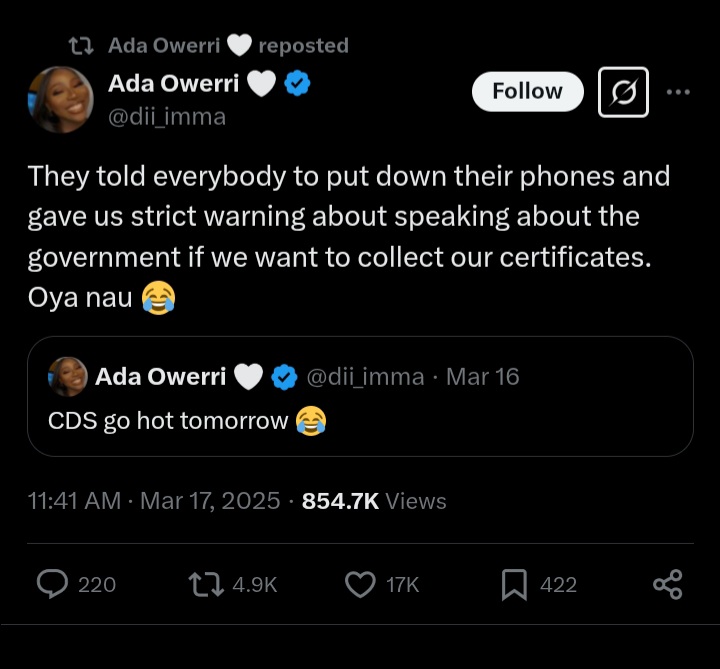Click the Grok slash icon button
The width and height of the screenshot is (720, 669).
(x=622, y=92)
